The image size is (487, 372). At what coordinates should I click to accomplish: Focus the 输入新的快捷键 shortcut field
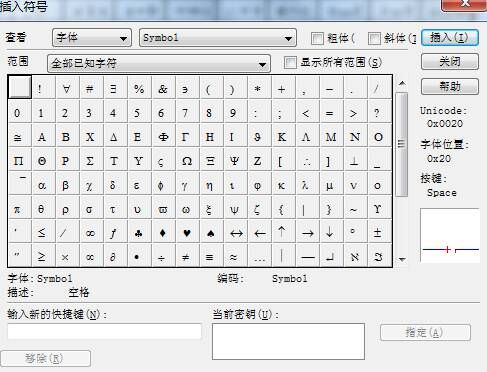point(104,331)
